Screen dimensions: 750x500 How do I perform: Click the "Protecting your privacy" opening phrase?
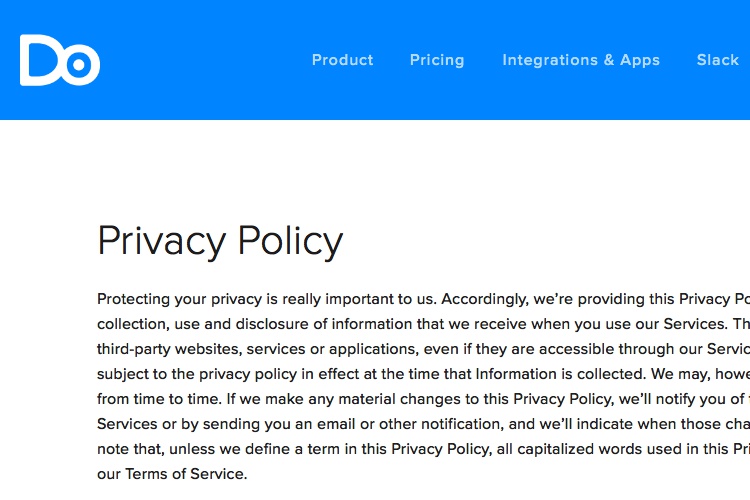(180, 299)
